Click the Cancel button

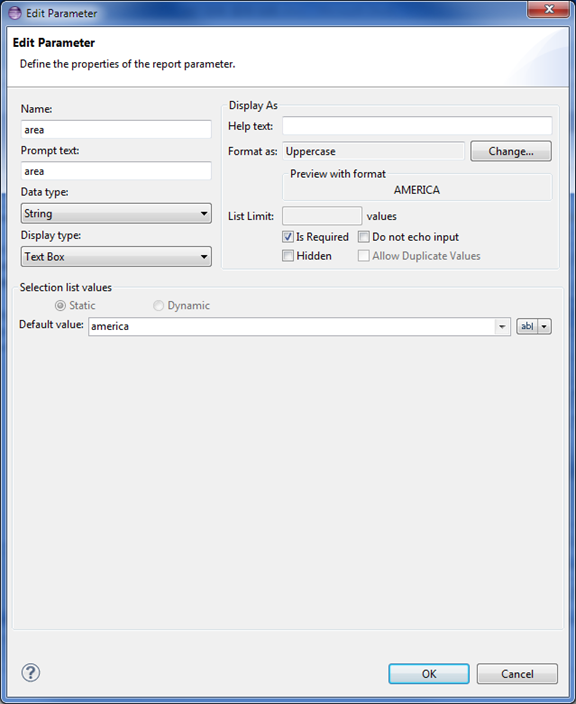point(517,674)
